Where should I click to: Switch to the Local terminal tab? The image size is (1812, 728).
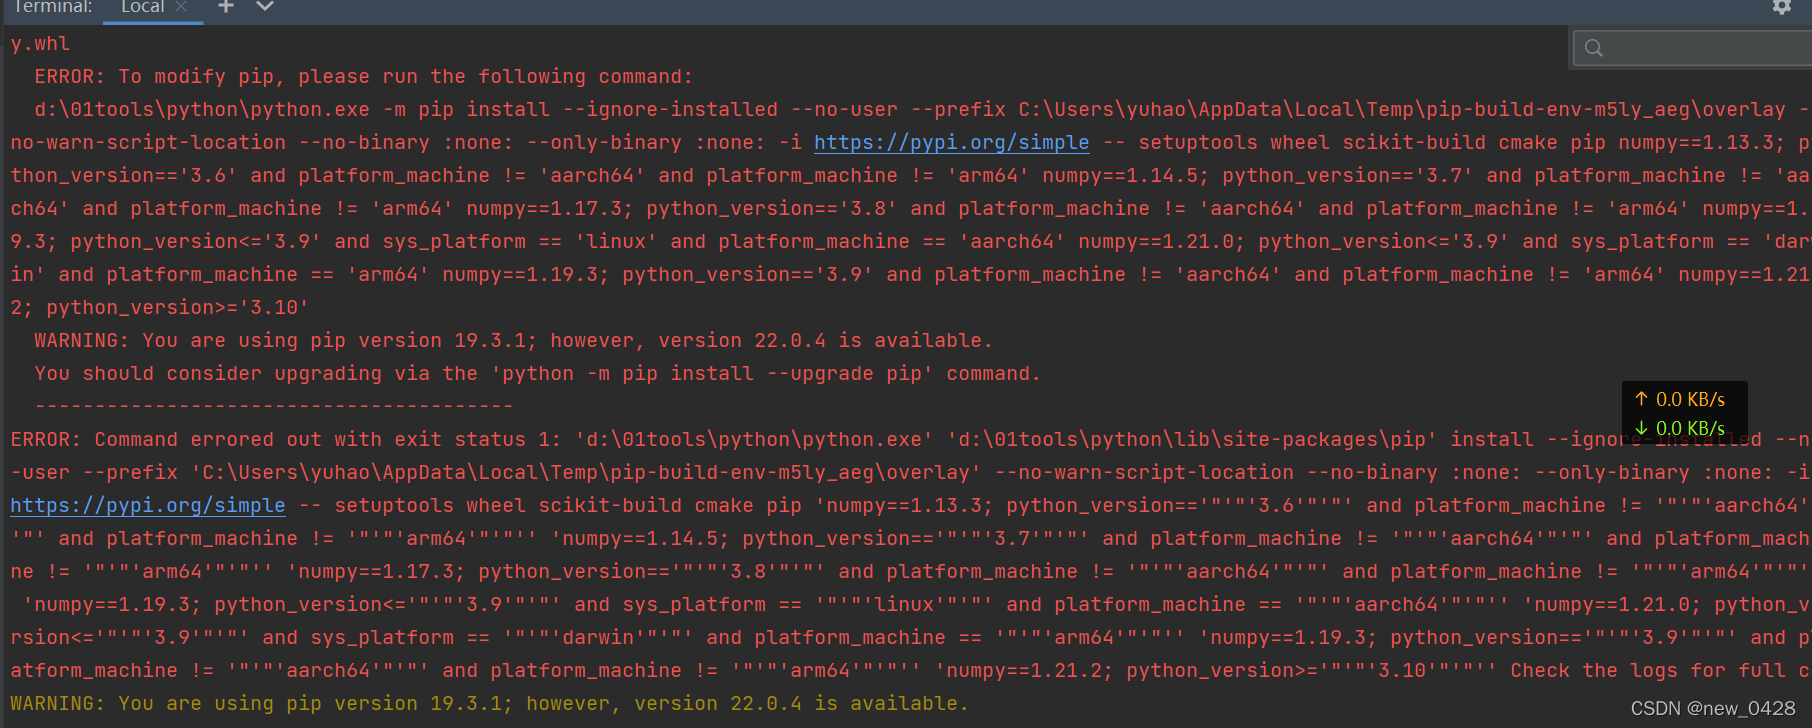[x=142, y=7]
